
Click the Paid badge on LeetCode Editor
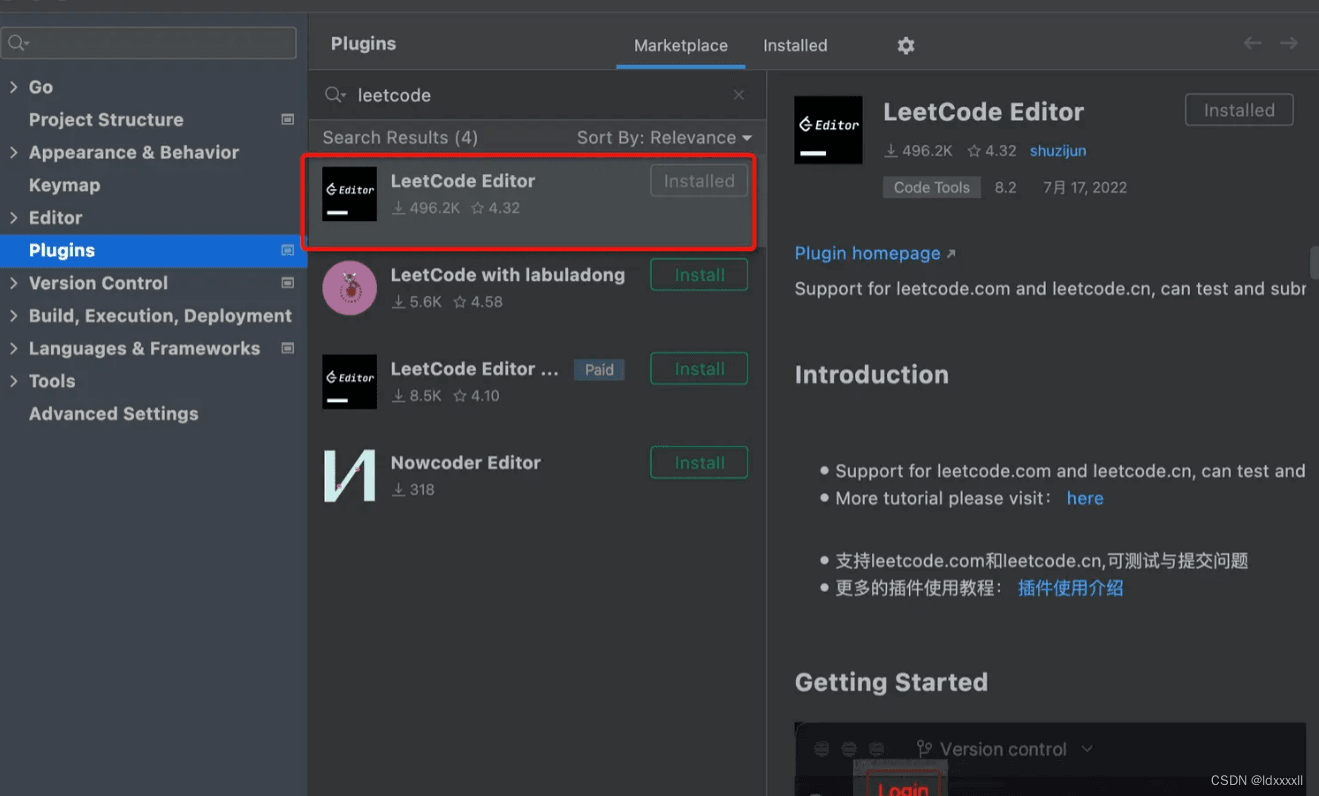click(599, 370)
